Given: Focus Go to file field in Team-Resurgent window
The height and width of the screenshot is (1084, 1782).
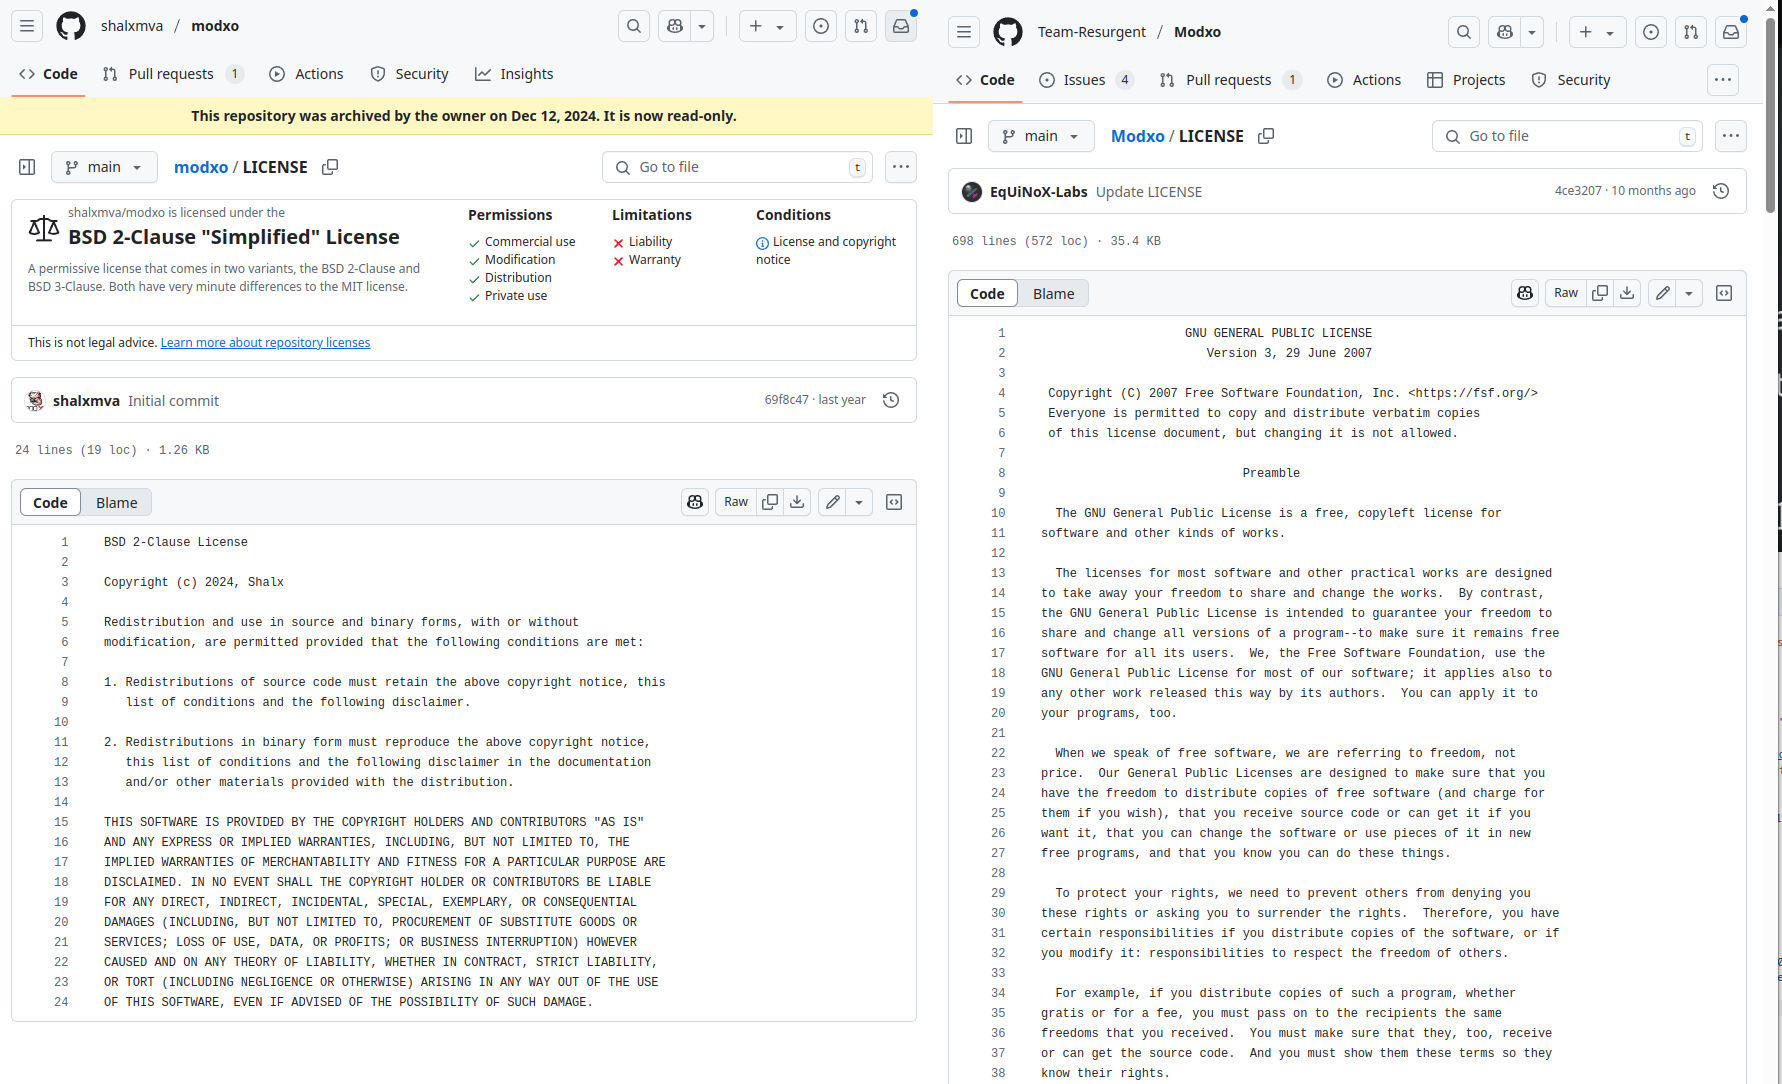Looking at the screenshot, I should point(1567,136).
